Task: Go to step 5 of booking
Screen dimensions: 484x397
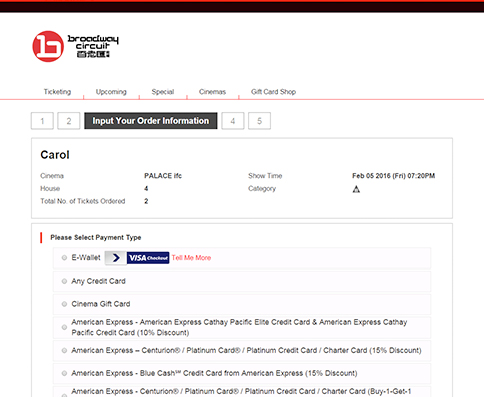Action: tap(259, 121)
